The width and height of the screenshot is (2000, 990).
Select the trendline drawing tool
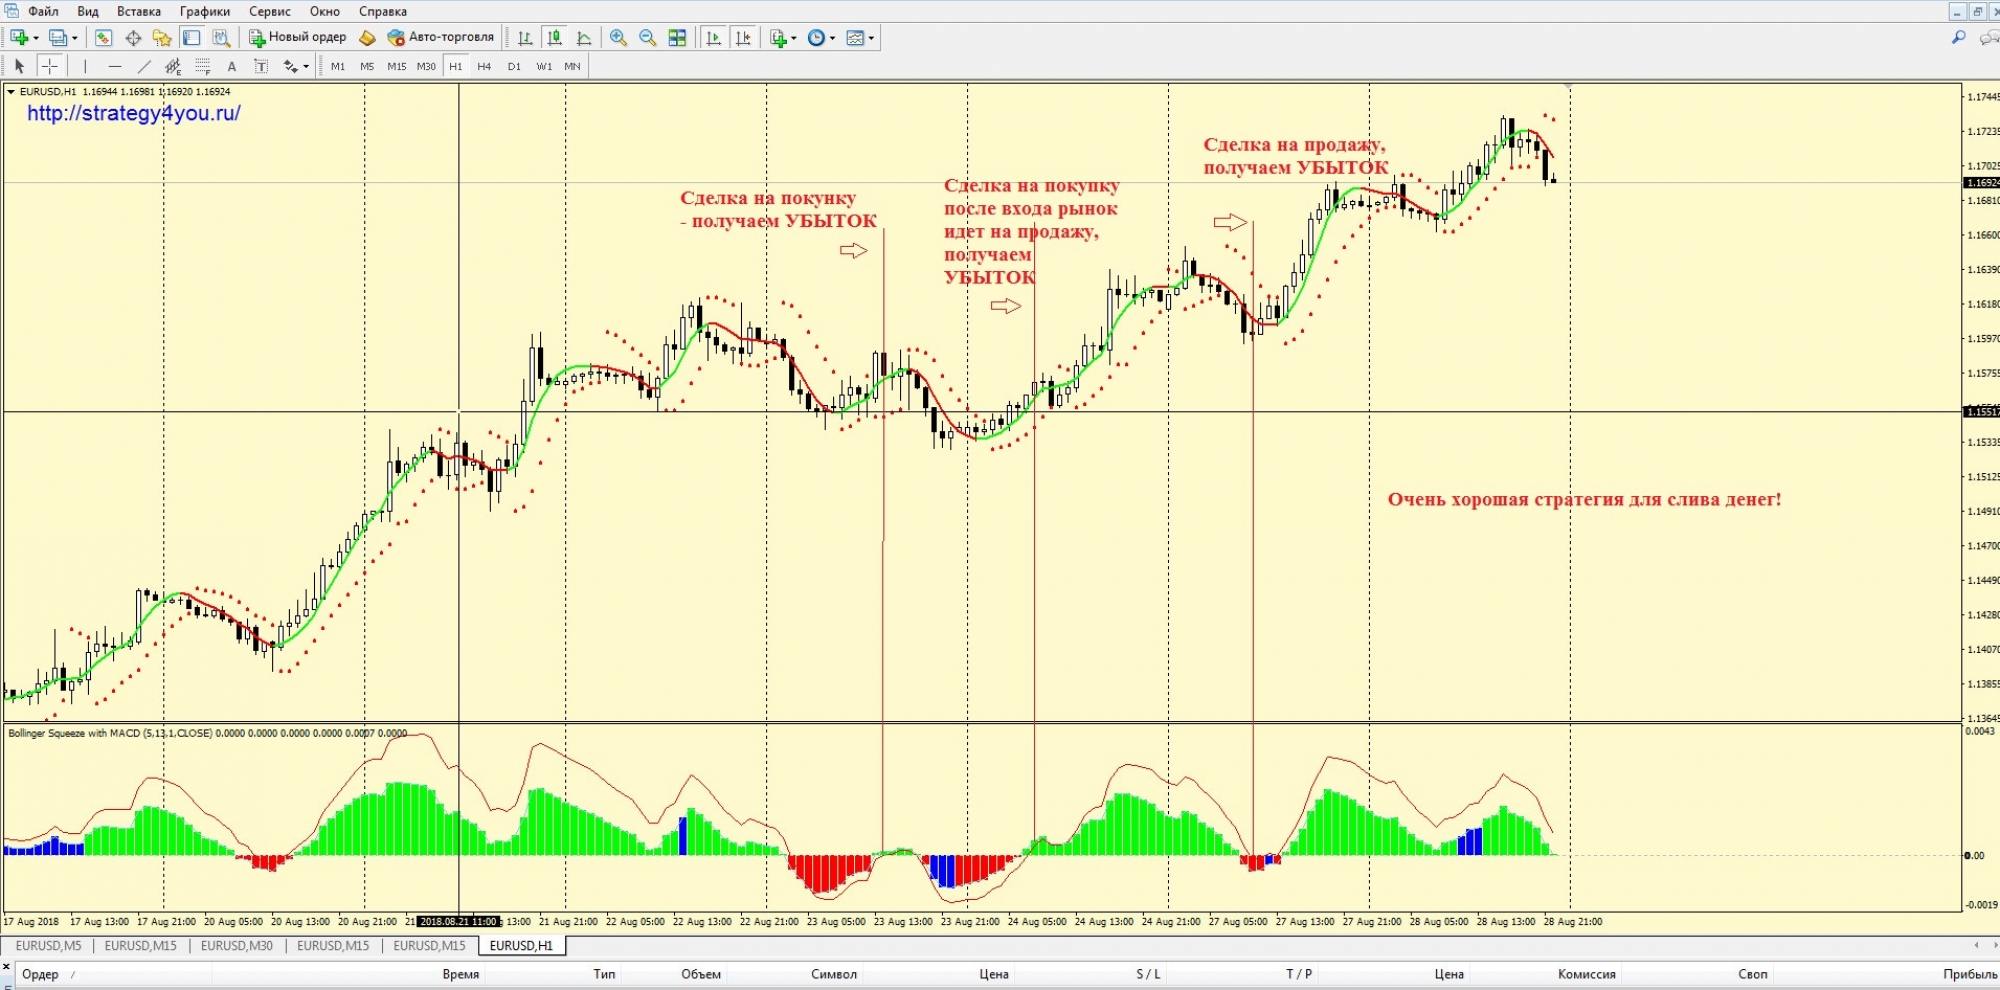(x=144, y=67)
